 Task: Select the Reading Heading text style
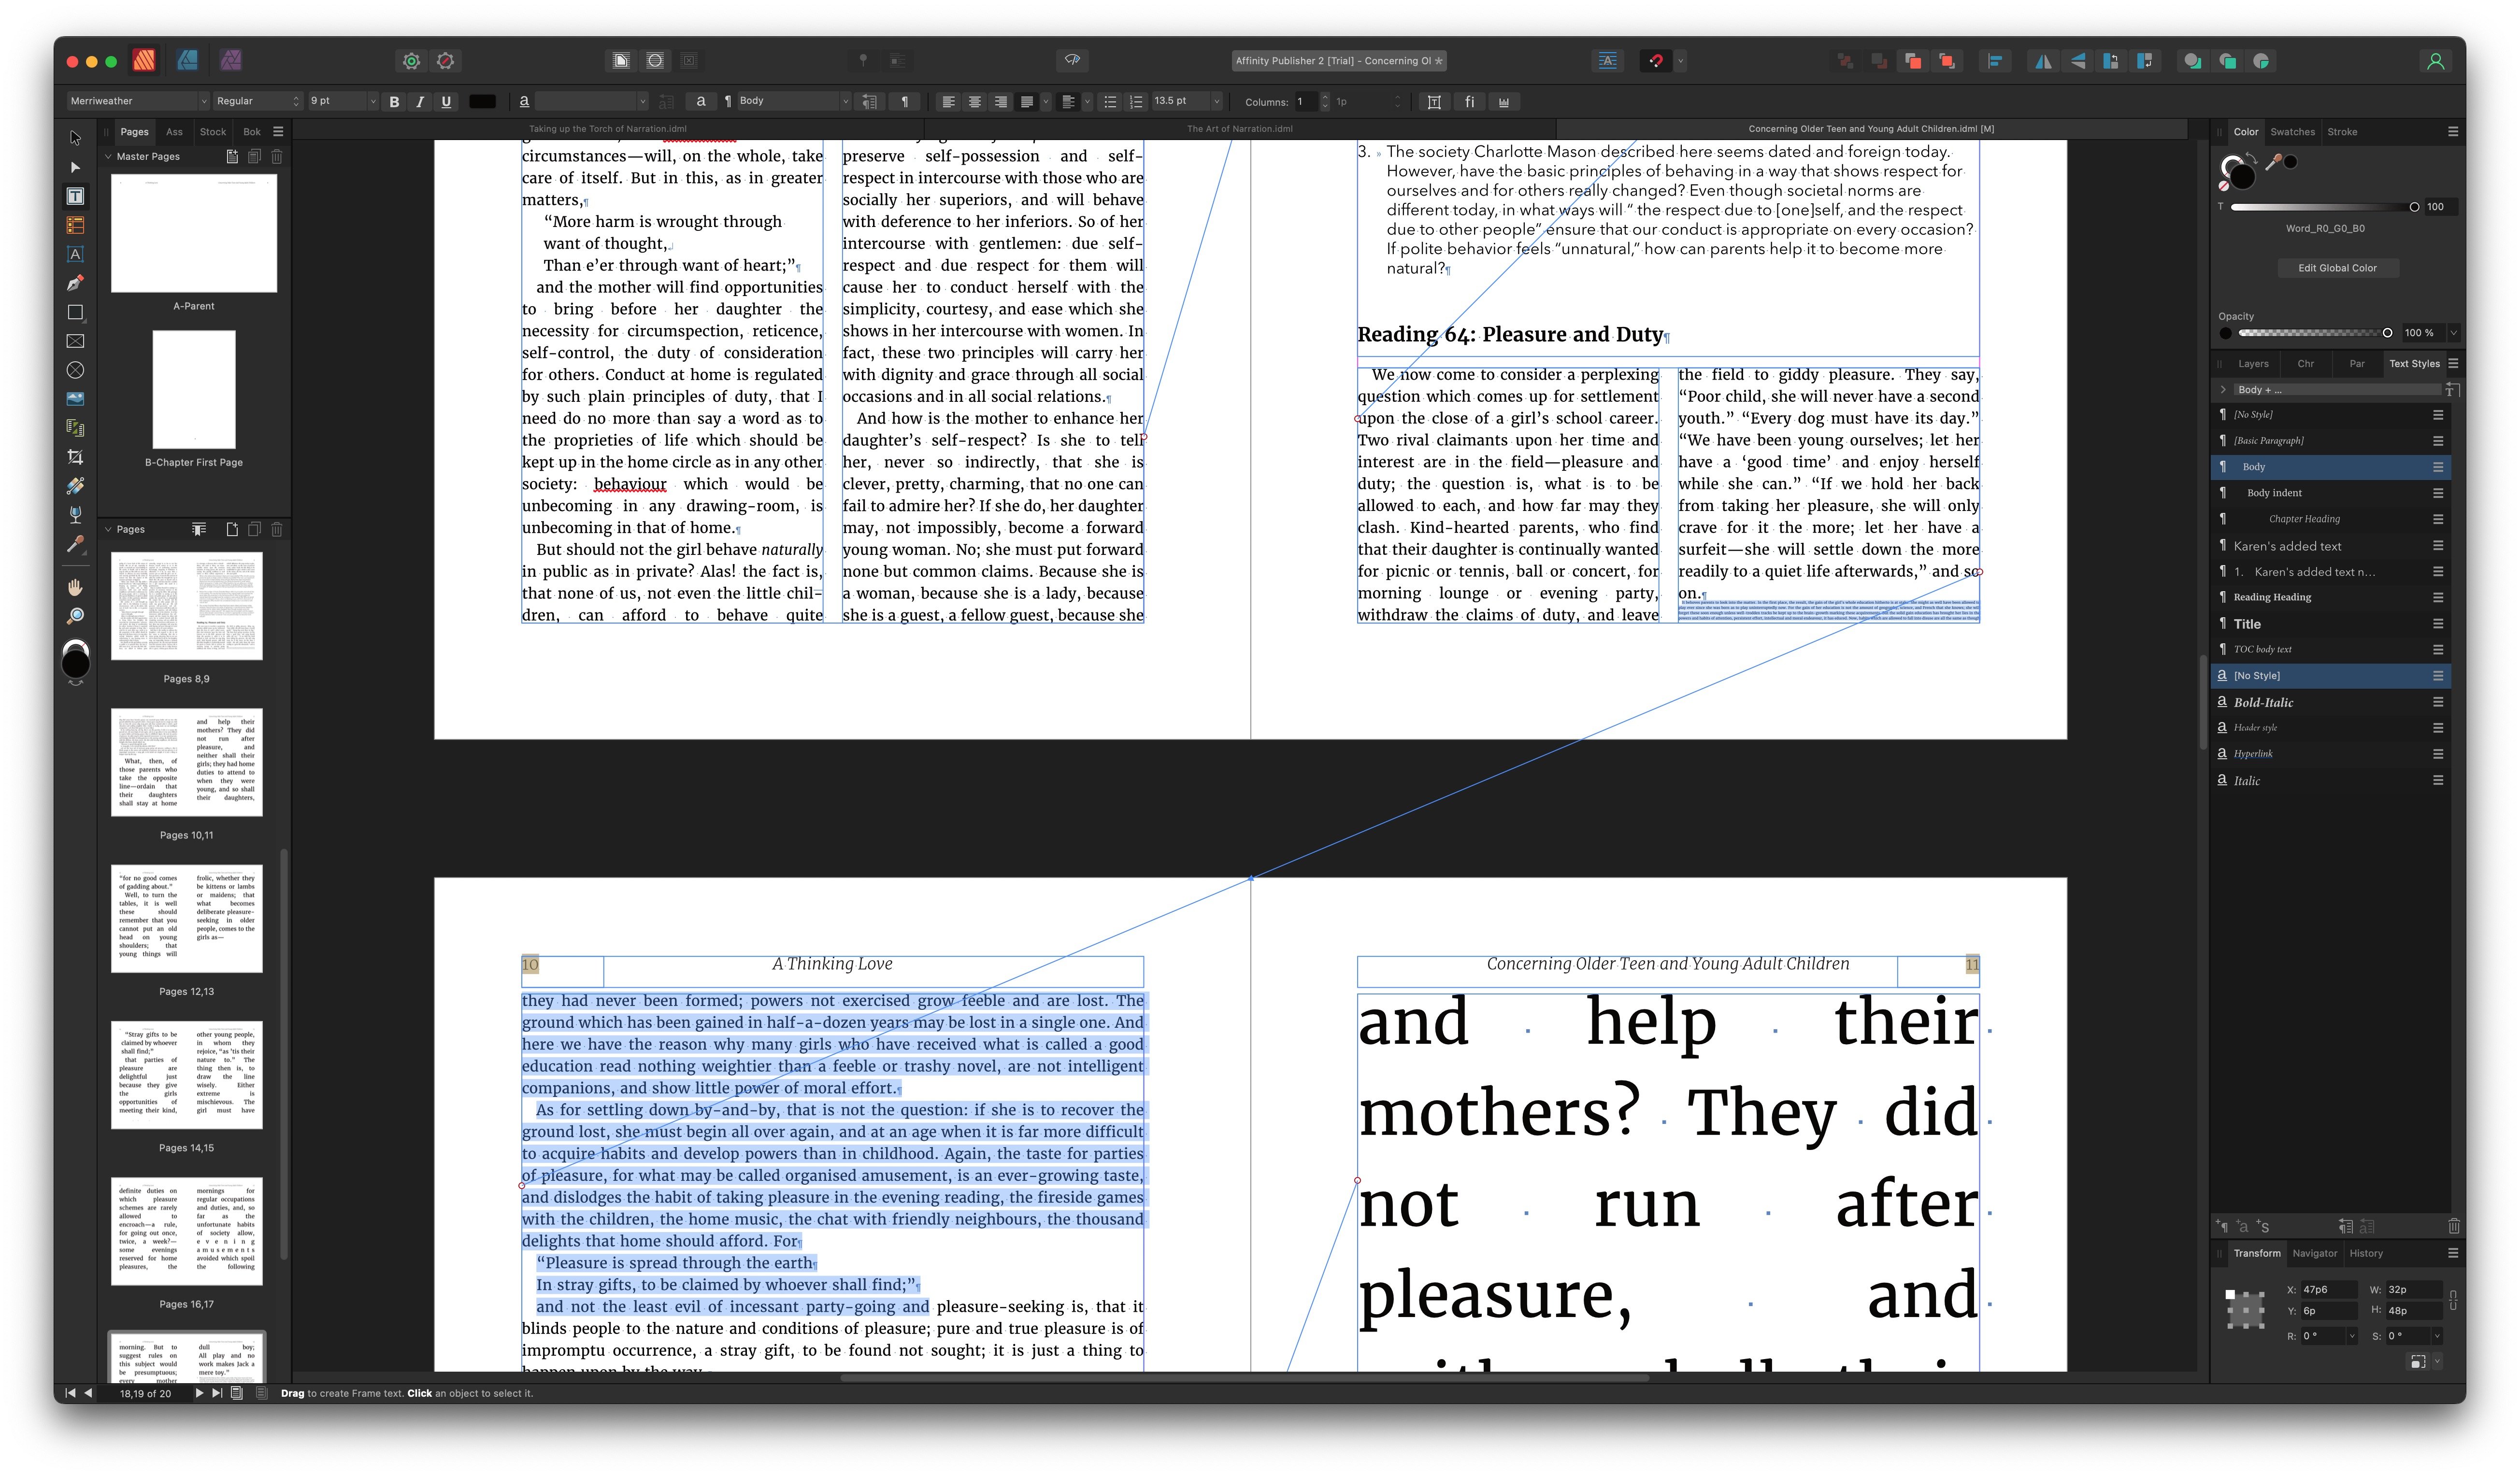pyautogui.click(x=2330, y=597)
